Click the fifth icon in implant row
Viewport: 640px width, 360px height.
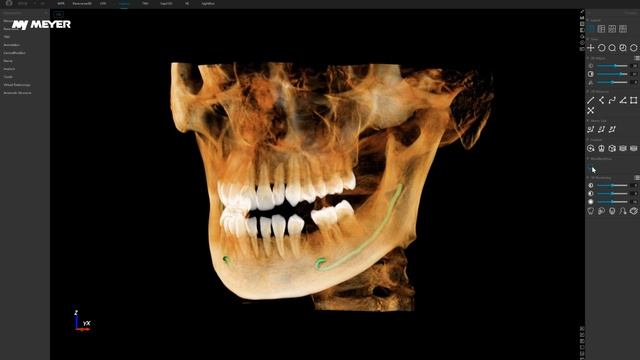click(633, 148)
